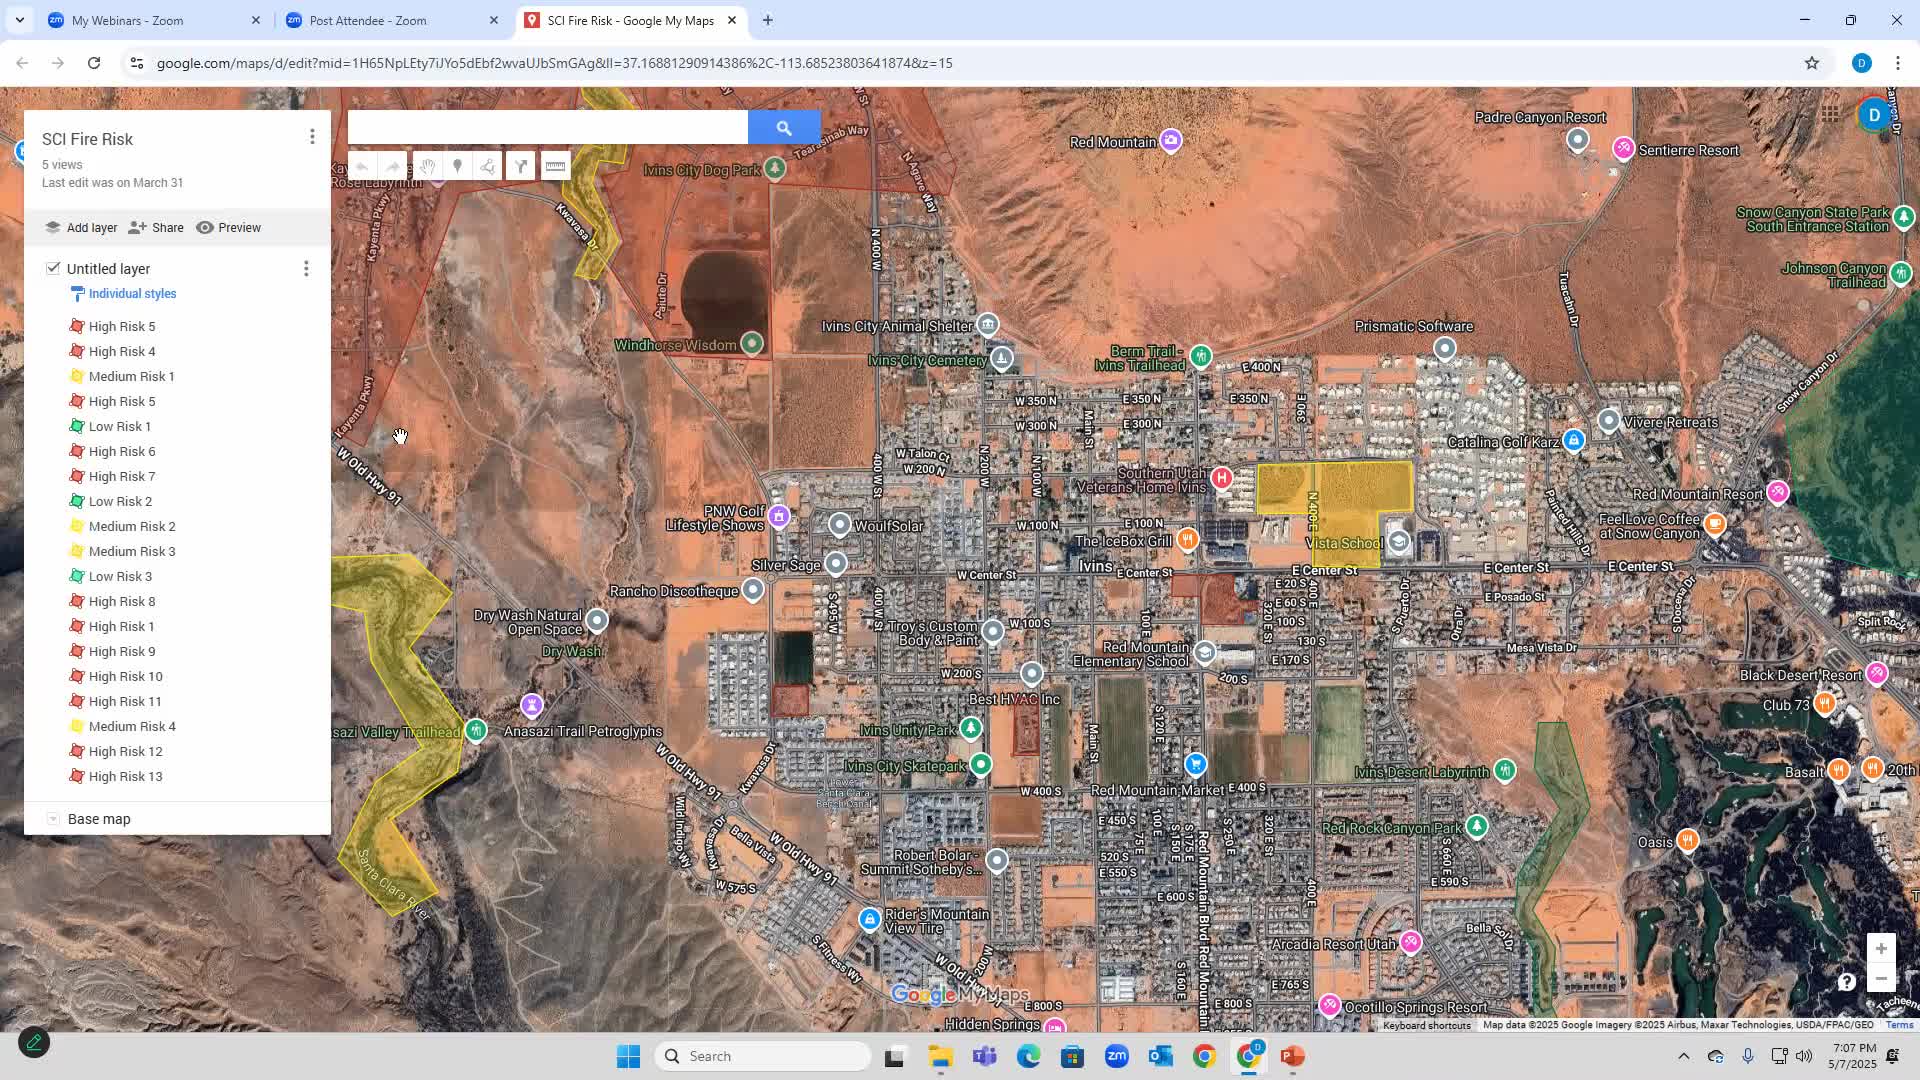The height and width of the screenshot is (1080, 1920).
Task: Open the tab search dropdown
Action: coord(19,20)
